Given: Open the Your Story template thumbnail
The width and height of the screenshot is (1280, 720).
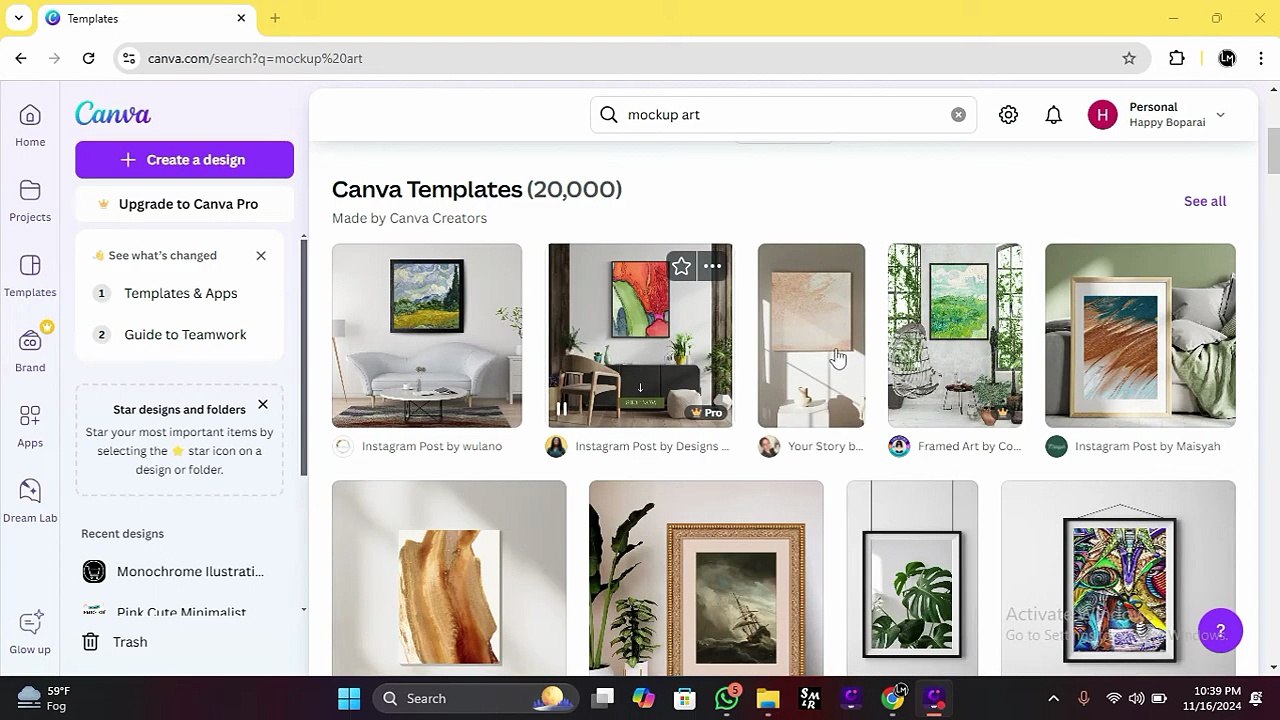Looking at the screenshot, I should [x=811, y=335].
